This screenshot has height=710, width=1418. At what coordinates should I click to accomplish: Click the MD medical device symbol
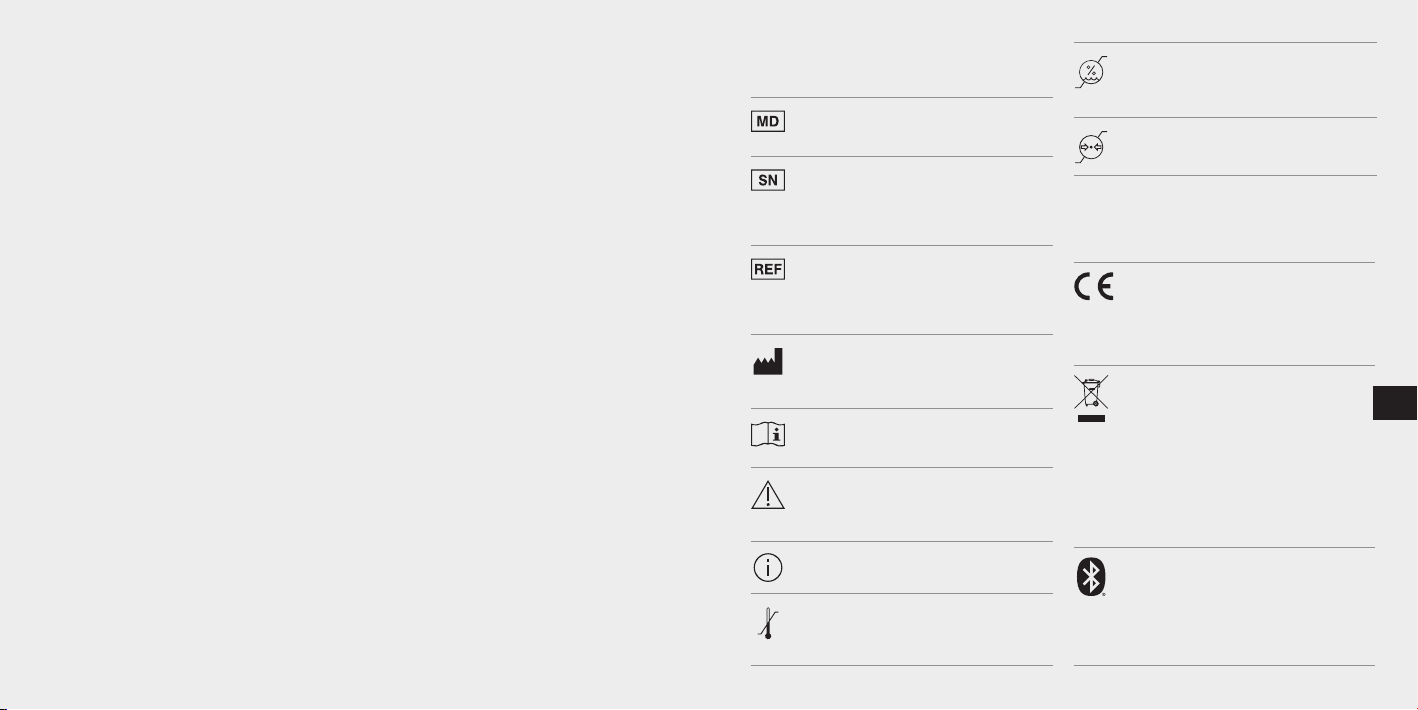pos(768,121)
